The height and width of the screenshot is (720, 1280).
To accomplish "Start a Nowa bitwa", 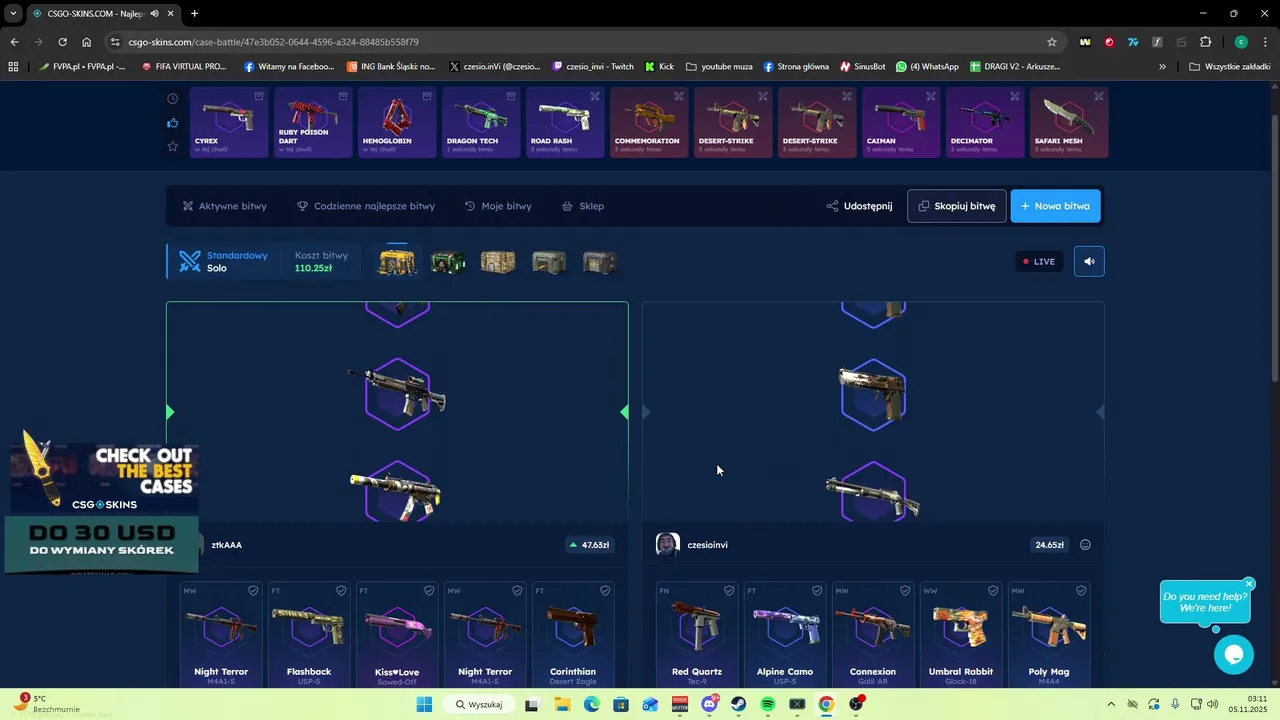I will click(1056, 206).
